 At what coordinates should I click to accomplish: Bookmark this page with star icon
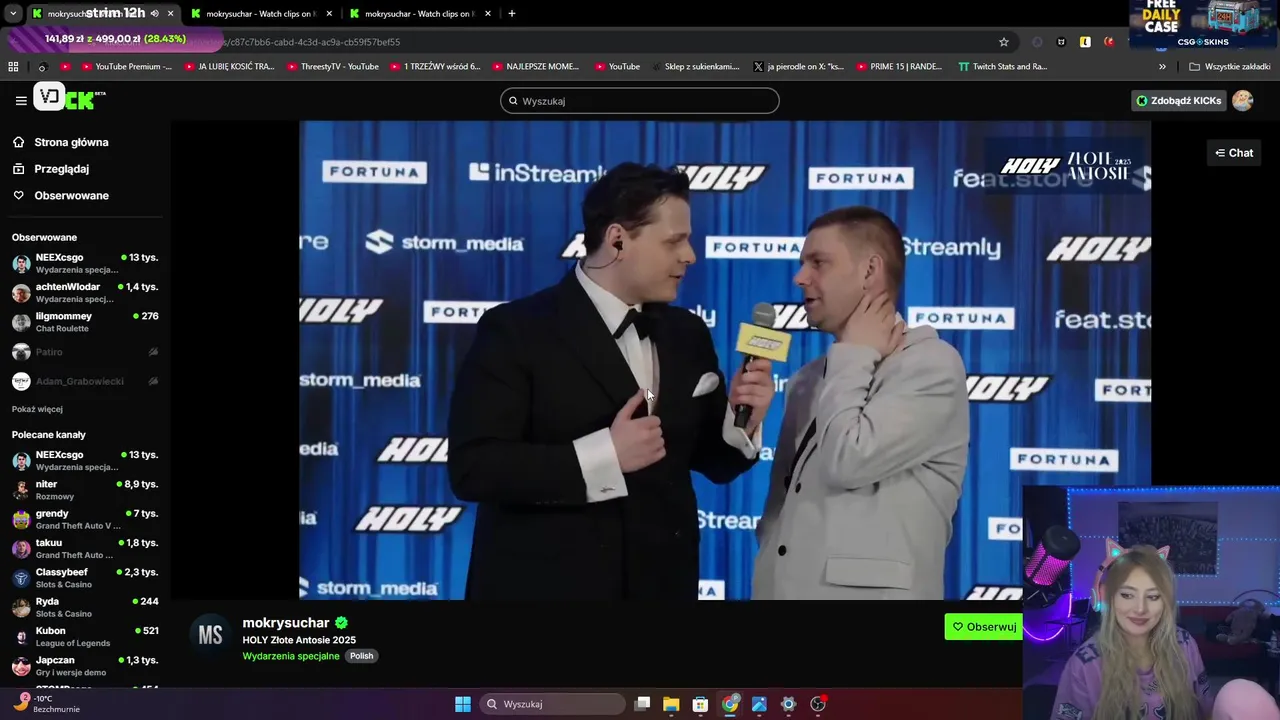(x=1004, y=42)
